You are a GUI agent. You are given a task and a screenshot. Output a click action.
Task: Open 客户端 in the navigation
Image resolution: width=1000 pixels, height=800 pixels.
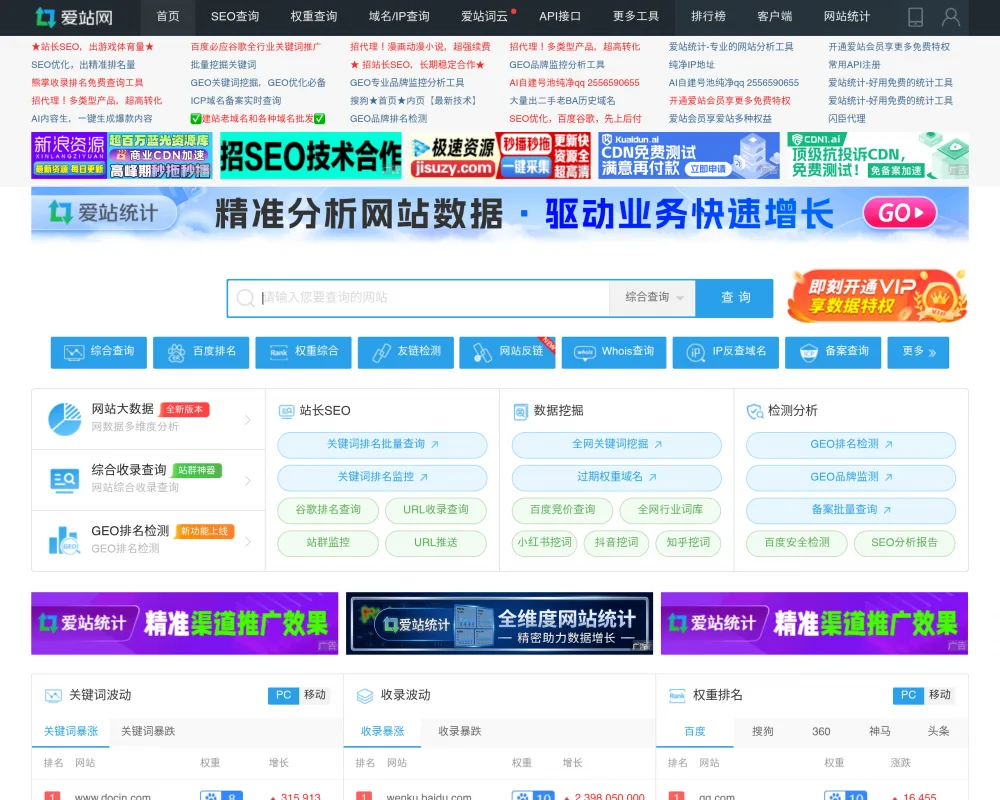(774, 17)
